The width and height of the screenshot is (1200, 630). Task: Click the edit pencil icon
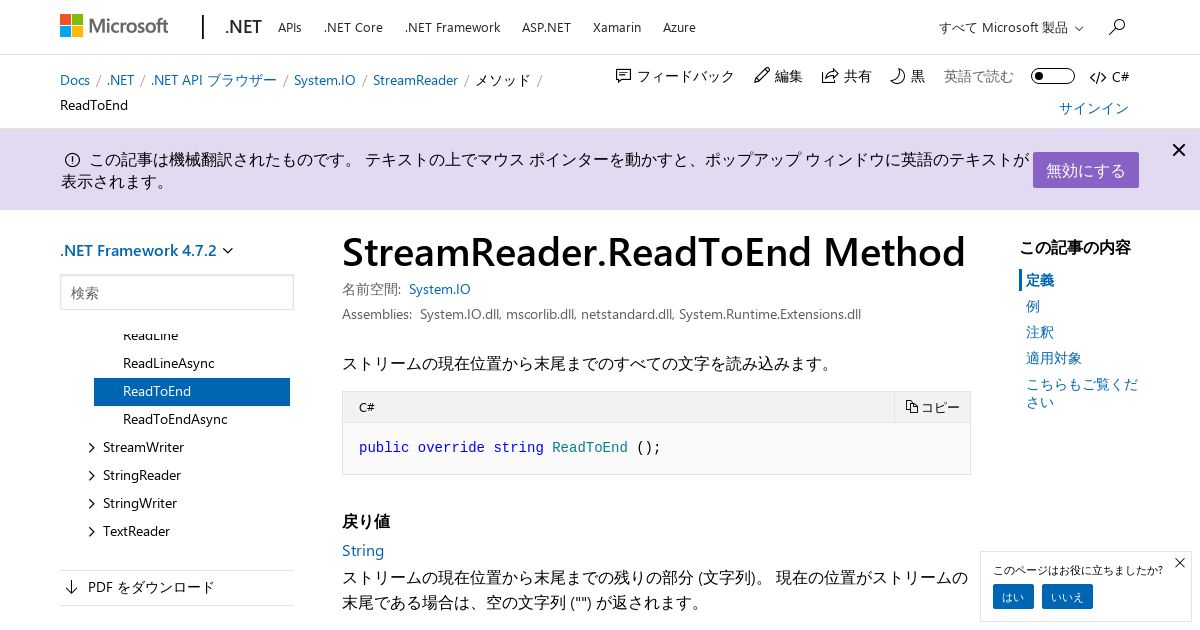pos(762,76)
